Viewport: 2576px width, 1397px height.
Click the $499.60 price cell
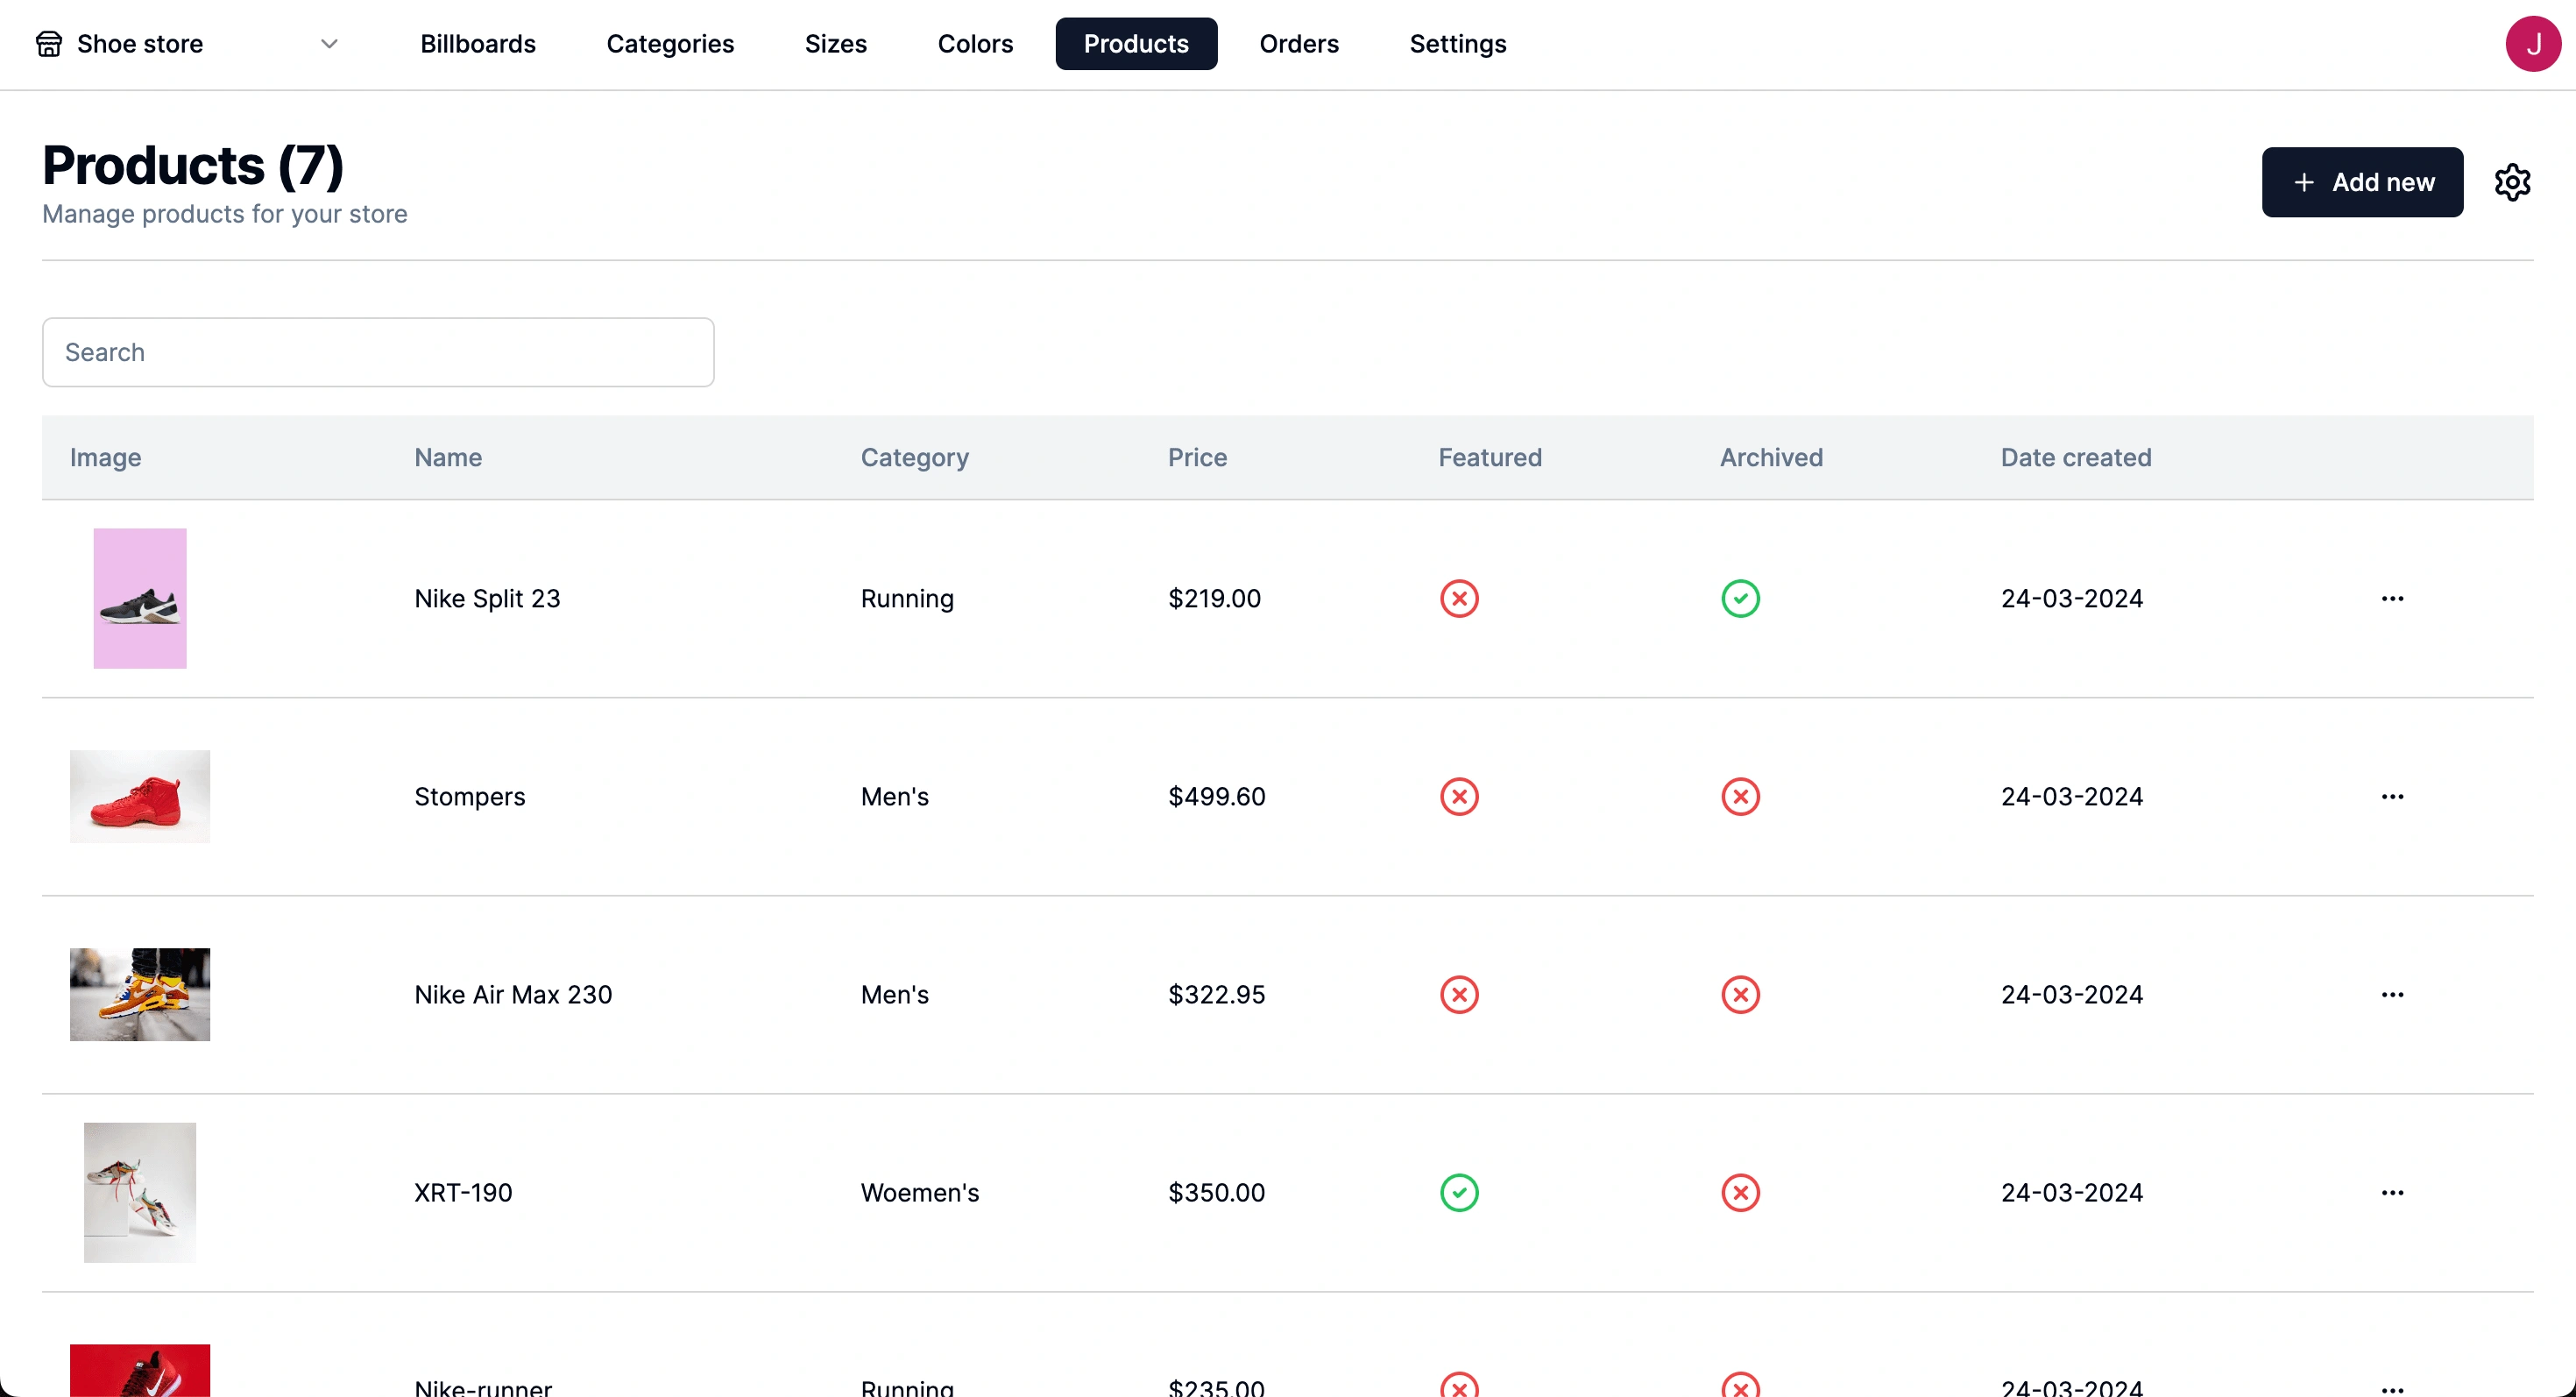[x=1216, y=796]
